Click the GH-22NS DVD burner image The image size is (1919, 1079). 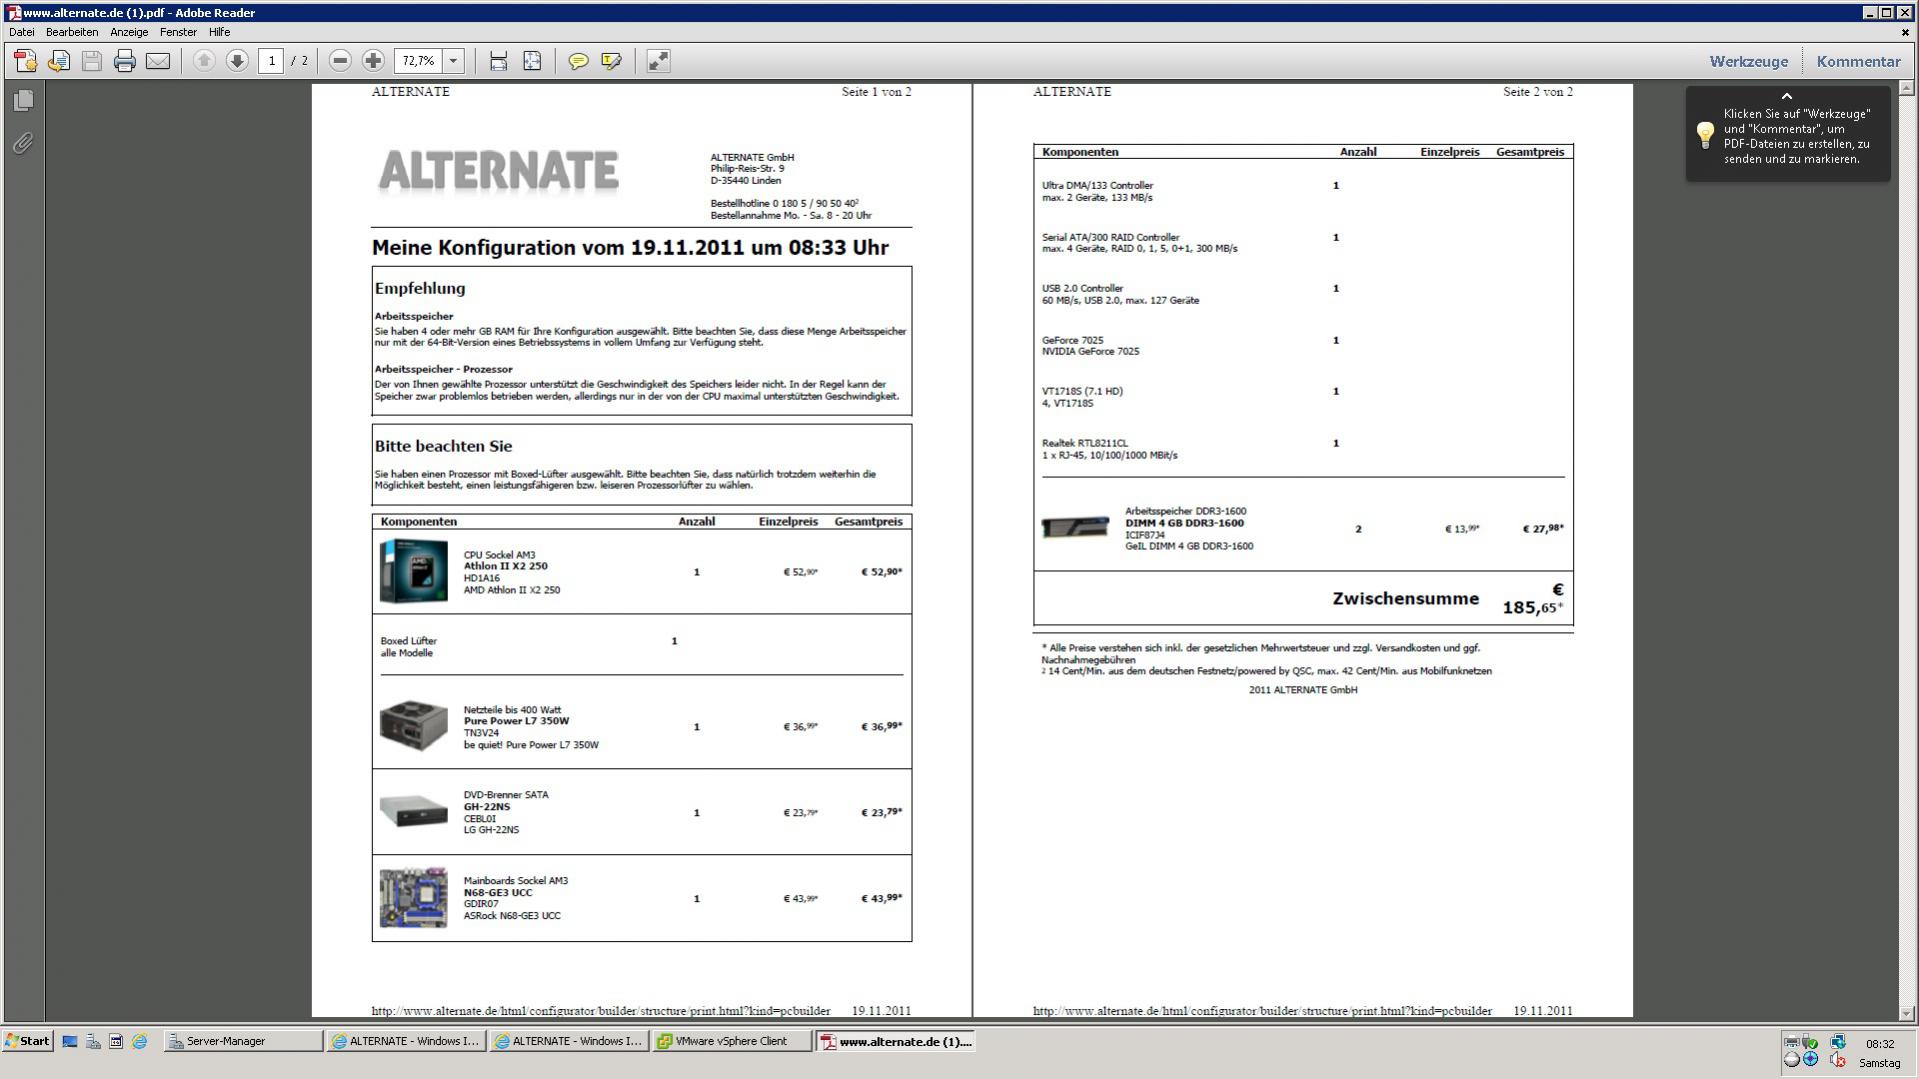pos(414,811)
